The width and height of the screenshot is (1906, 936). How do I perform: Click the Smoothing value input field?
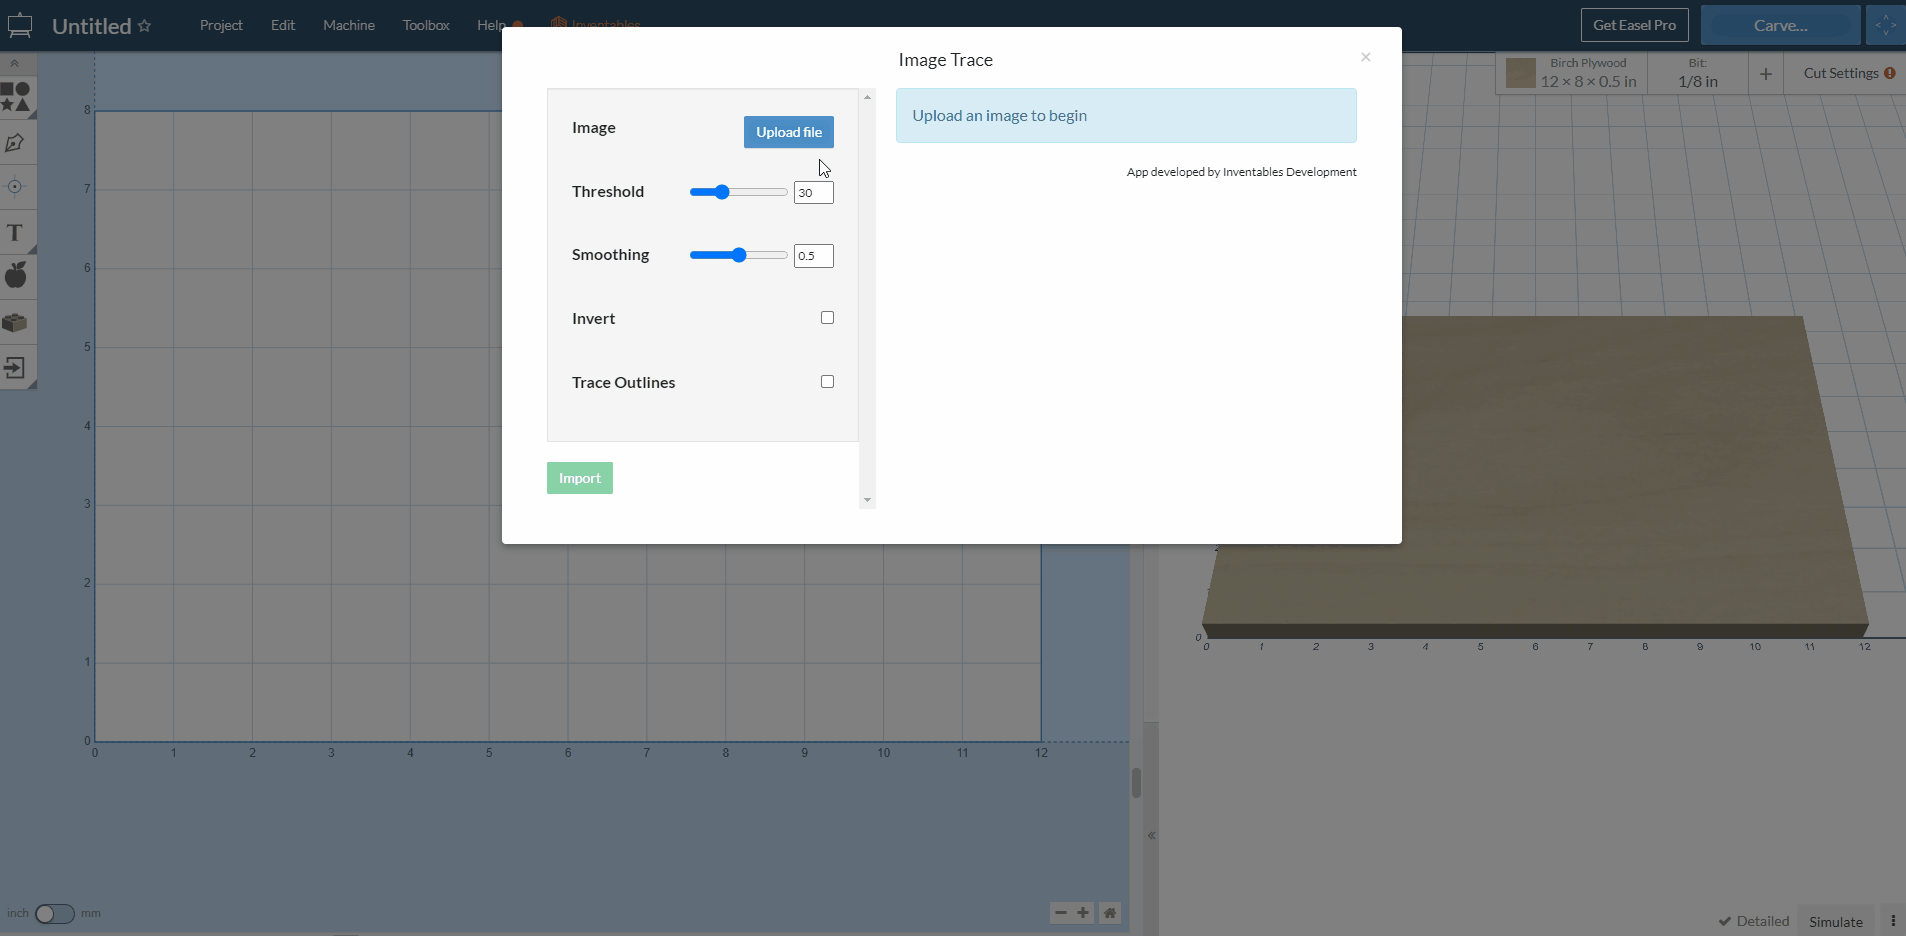tap(813, 256)
